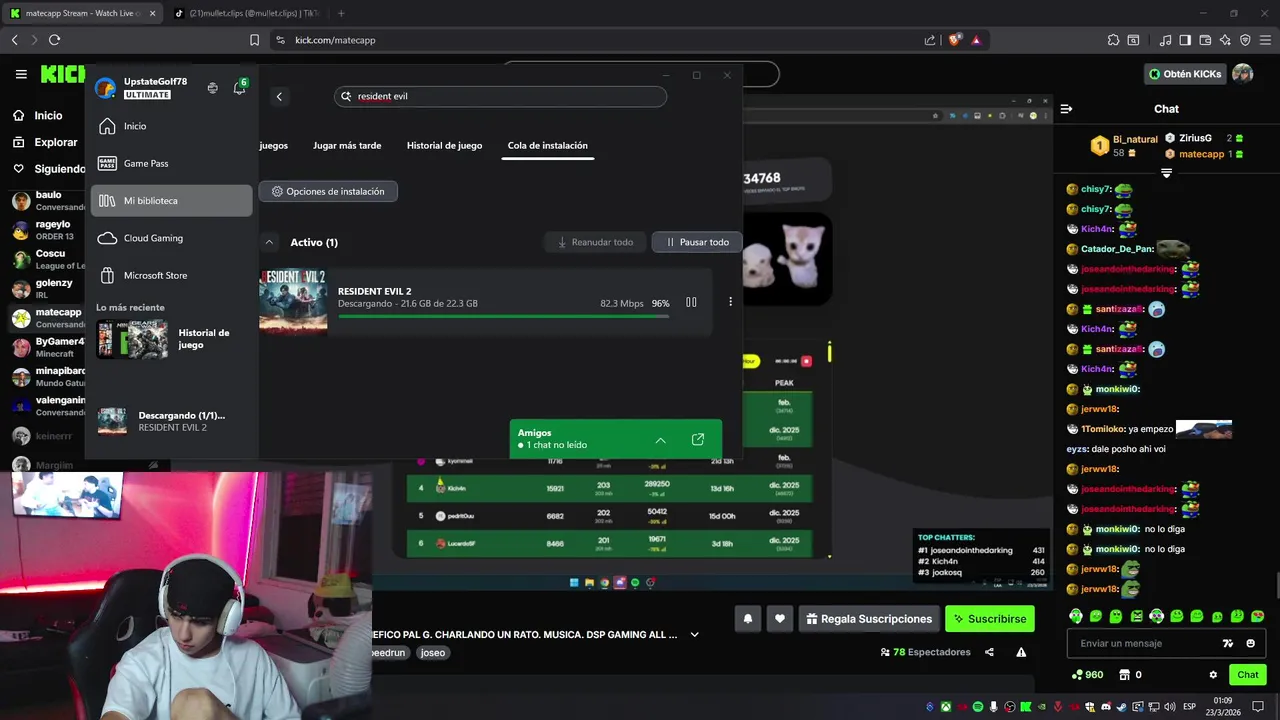The height and width of the screenshot is (720, 1280).
Task: Expand chat leaderboard chevron
Action: click(x=1166, y=173)
